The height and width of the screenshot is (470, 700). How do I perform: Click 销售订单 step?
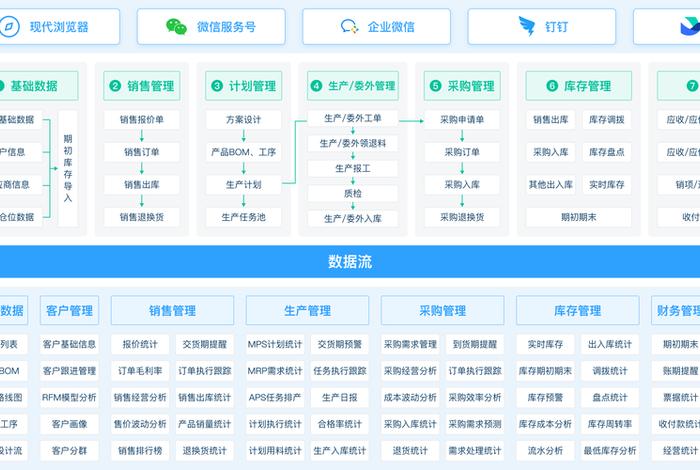142,152
